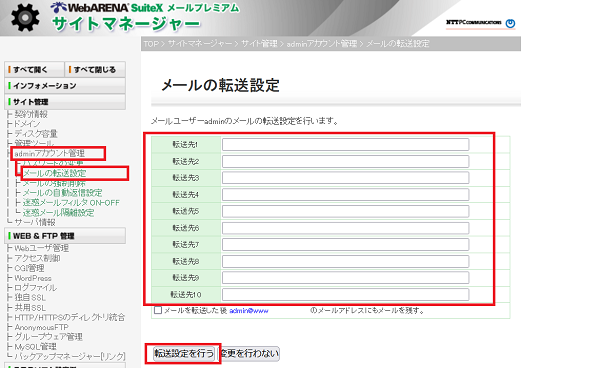Click the 転送先9 input field

pyautogui.click(x=346, y=278)
